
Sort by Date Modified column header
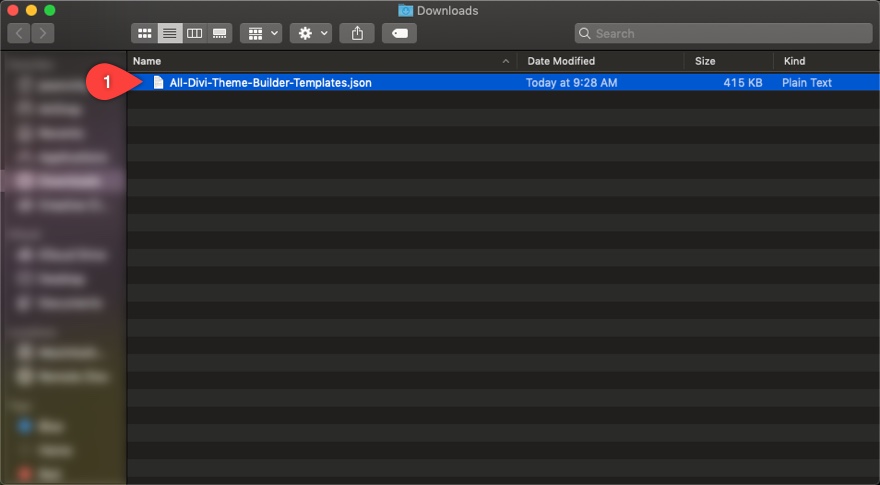(600, 61)
